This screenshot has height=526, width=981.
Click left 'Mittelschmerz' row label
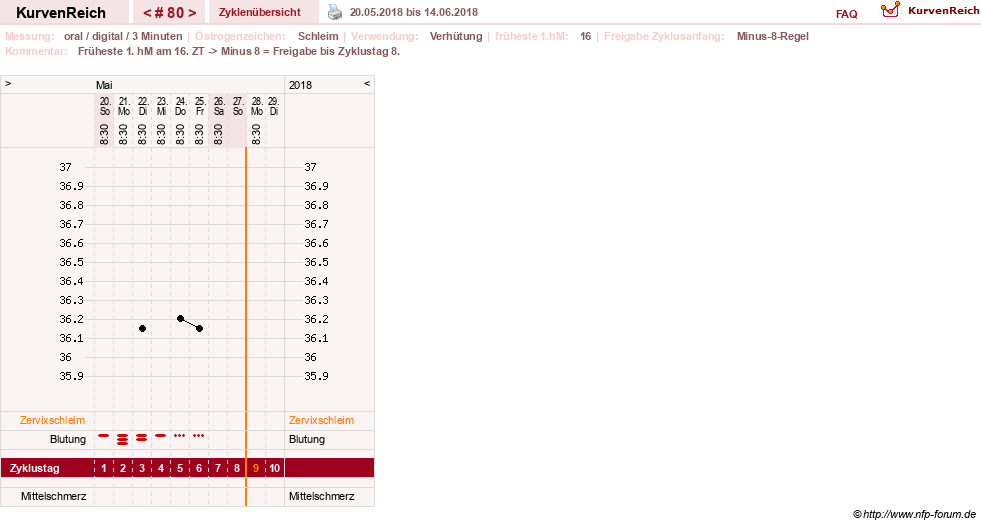click(53, 496)
